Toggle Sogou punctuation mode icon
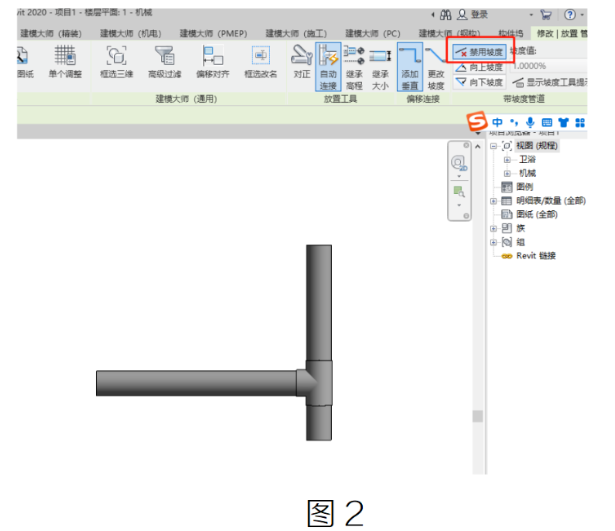Viewport: 615px width, 531px height. pyautogui.click(x=514, y=122)
